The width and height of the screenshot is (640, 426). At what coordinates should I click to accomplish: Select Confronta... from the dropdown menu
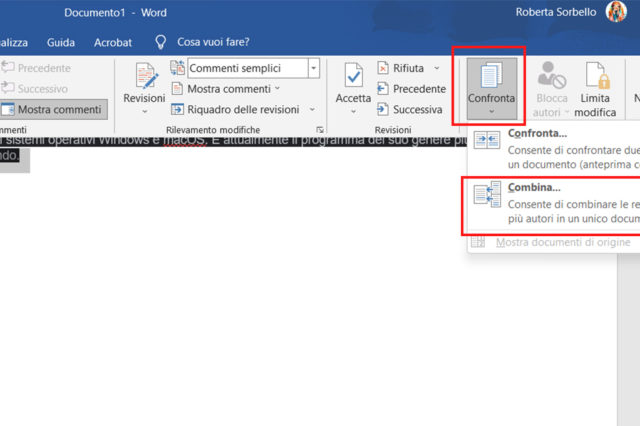point(554,149)
